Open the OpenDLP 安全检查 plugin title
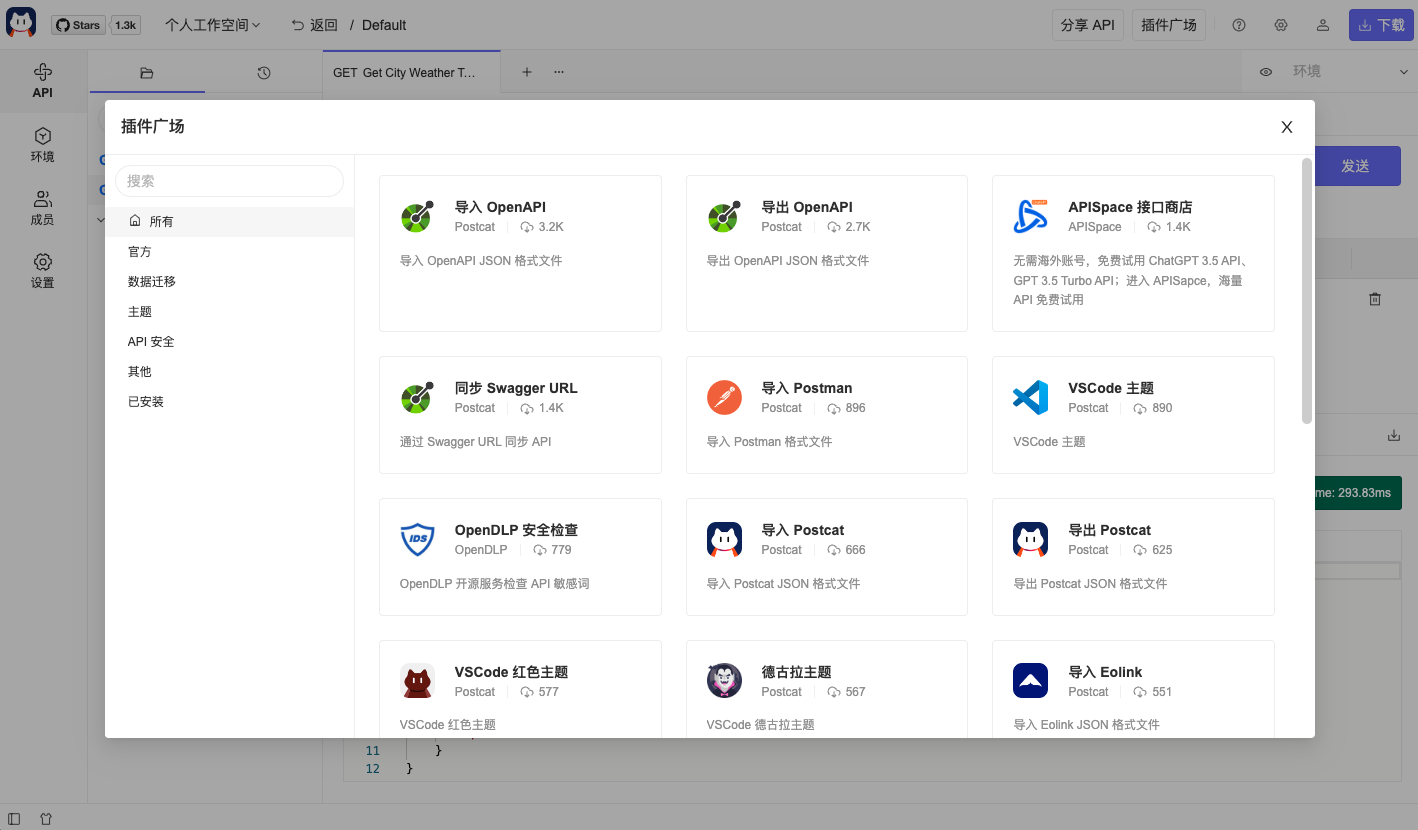Screen dimensions: 1418x830 (516, 530)
